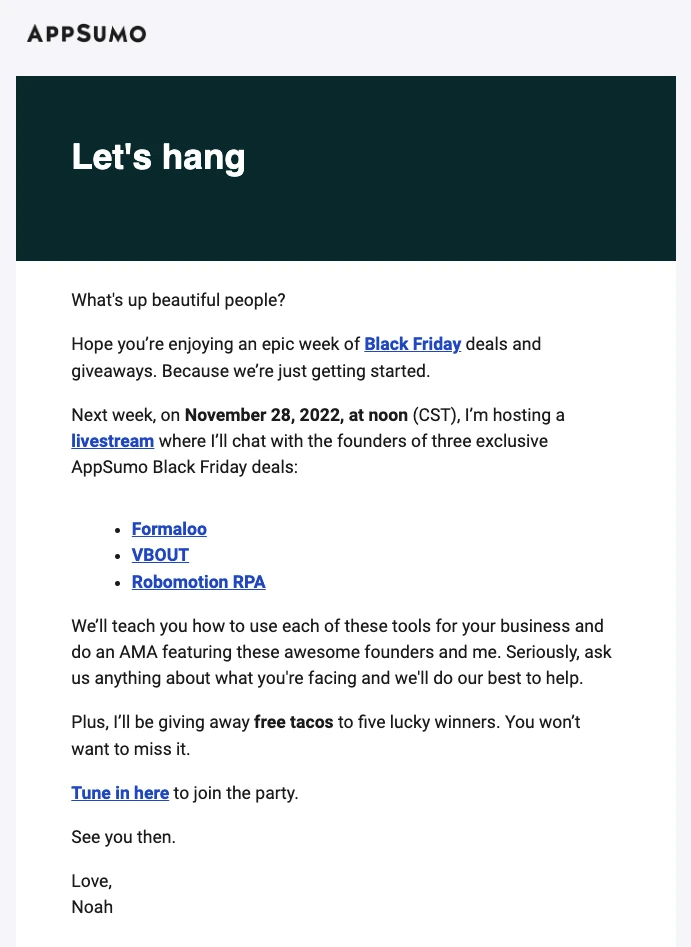Open the Robomotion RPA link
Image resolution: width=691 pixels, height=947 pixels.
pyautogui.click(x=198, y=581)
